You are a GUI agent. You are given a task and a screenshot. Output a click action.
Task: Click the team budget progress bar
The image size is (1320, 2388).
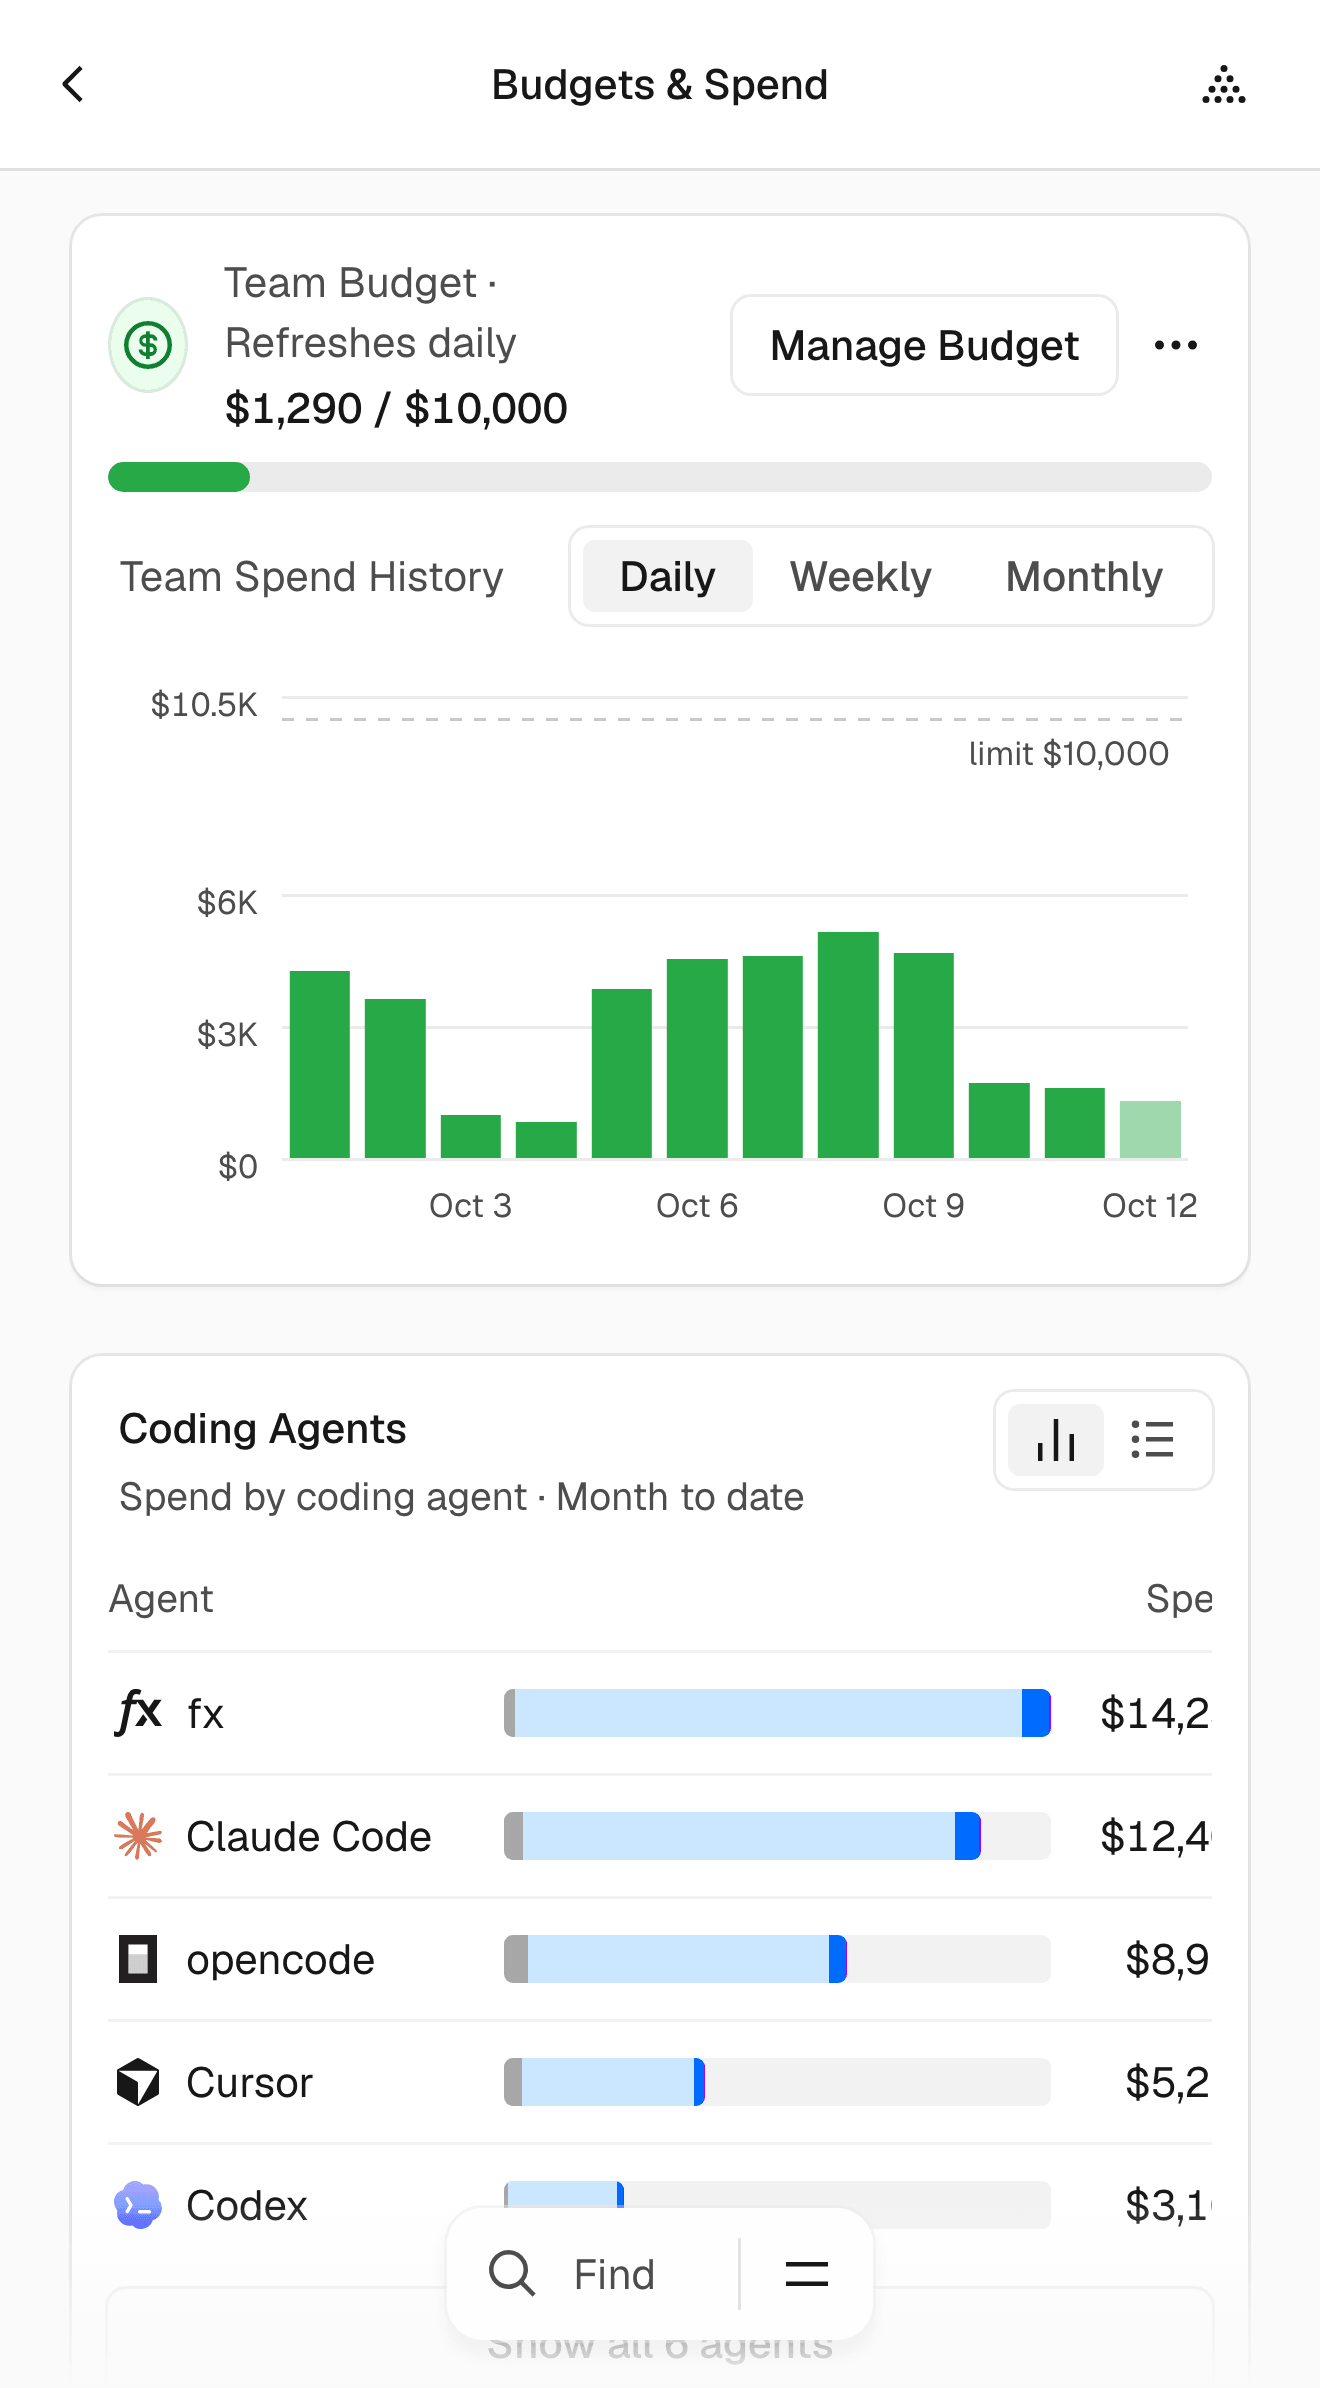660,477
